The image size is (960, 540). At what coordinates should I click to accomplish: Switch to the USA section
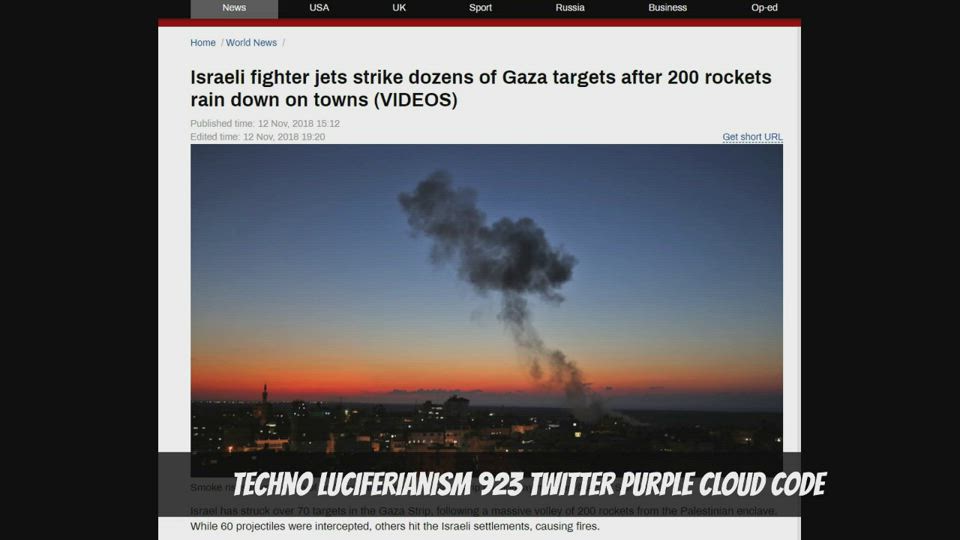coord(319,8)
